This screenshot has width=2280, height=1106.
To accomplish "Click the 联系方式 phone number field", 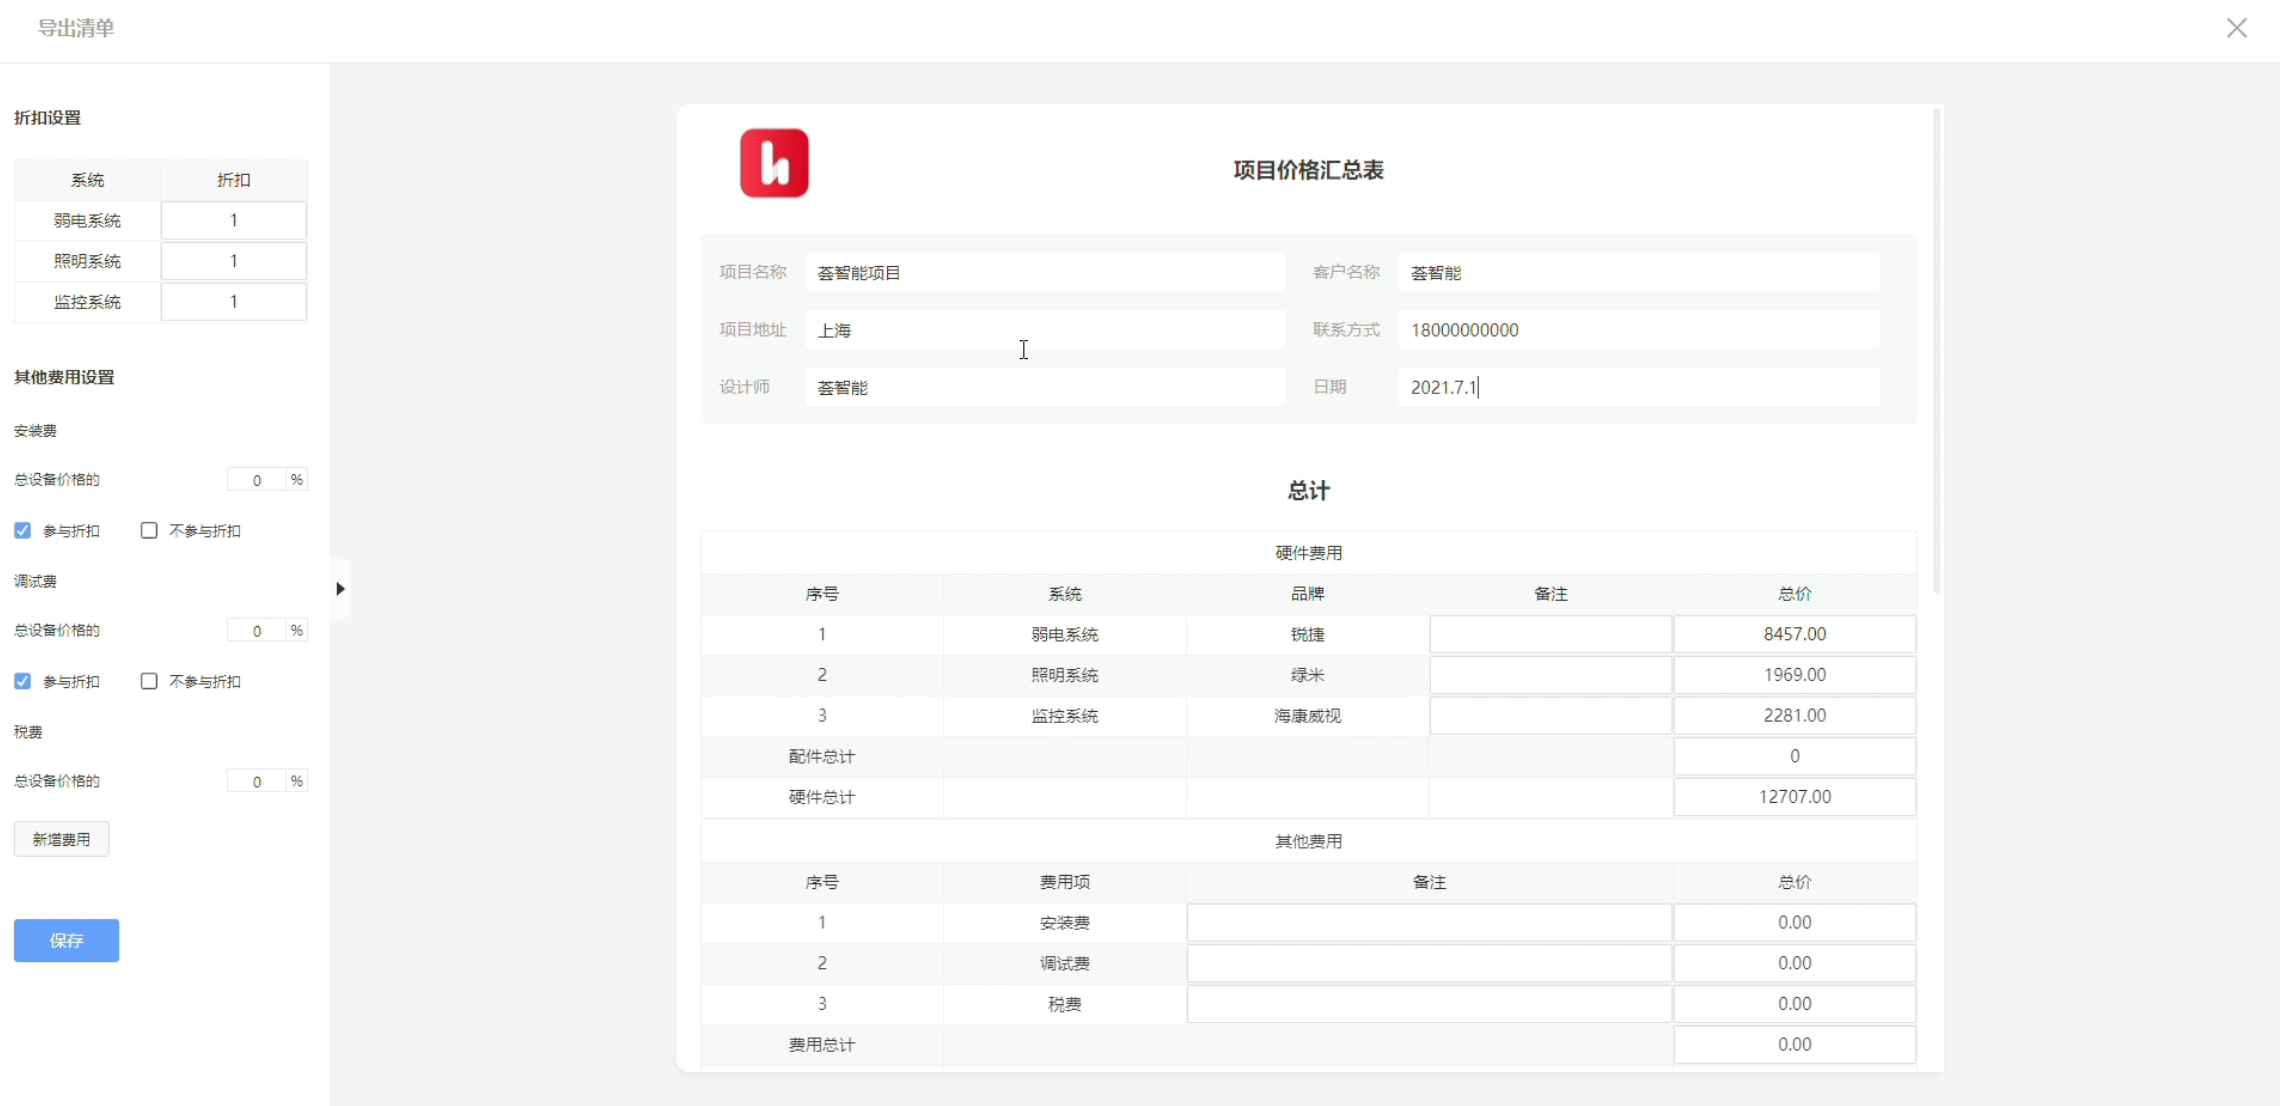I will 1638,330.
